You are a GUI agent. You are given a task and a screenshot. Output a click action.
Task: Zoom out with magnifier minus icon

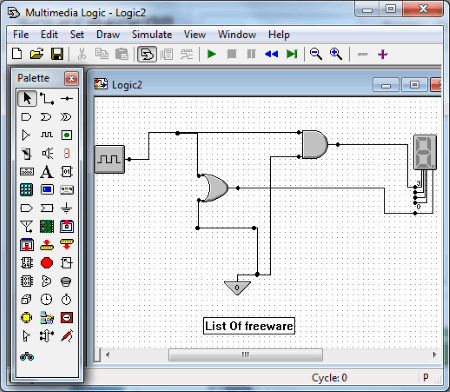[x=316, y=54]
